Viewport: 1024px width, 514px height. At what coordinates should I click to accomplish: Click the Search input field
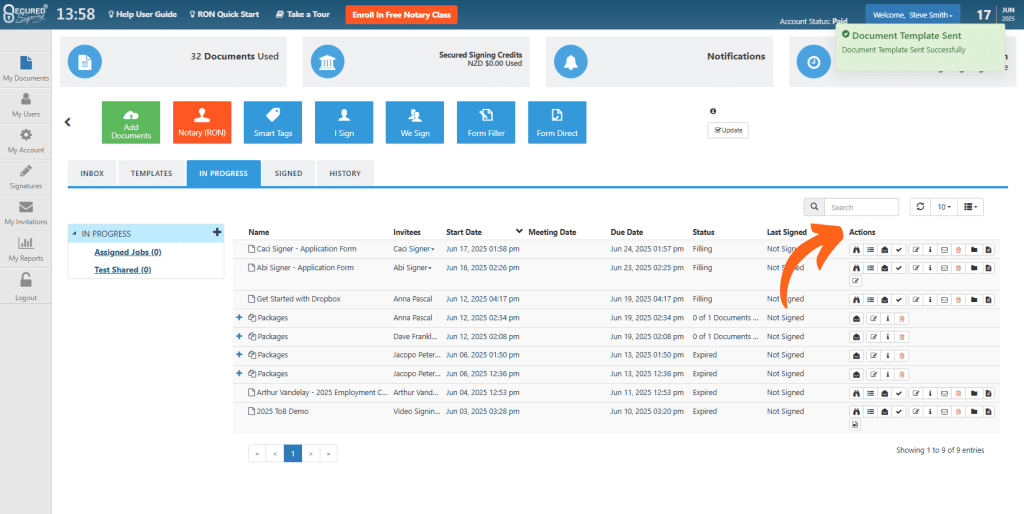(x=861, y=207)
